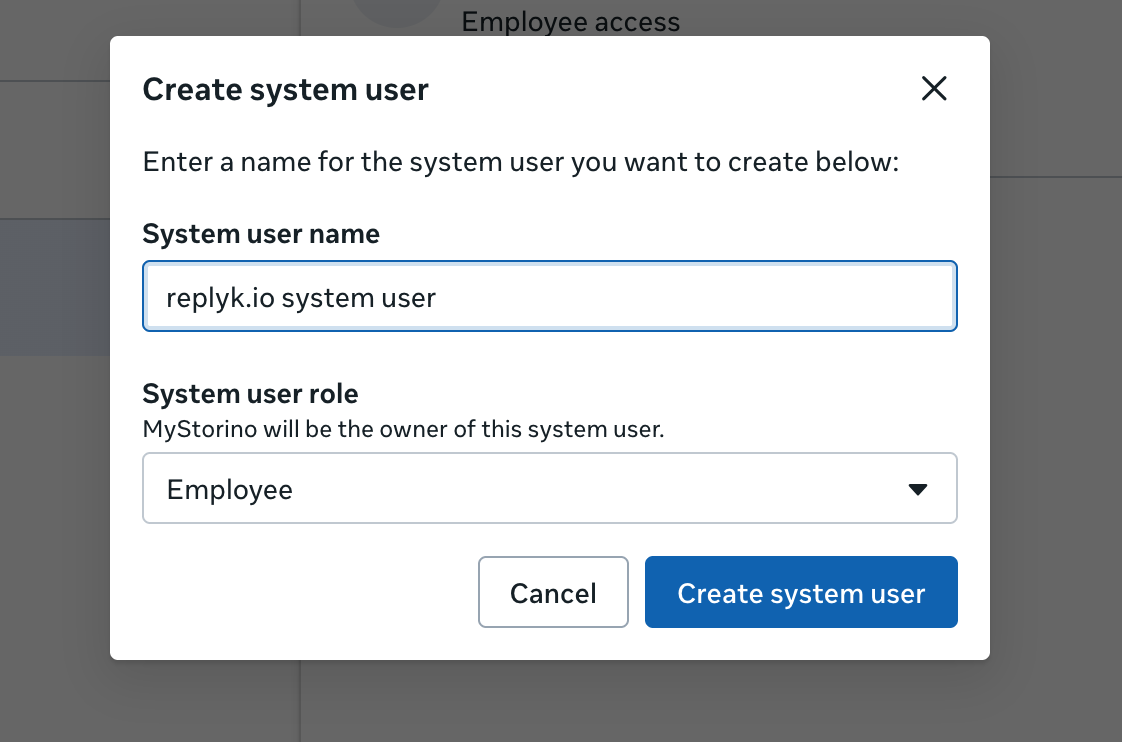Click the 'System user role' label
This screenshot has height=742, width=1122.
pyautogui.click(x=250, y=394)
